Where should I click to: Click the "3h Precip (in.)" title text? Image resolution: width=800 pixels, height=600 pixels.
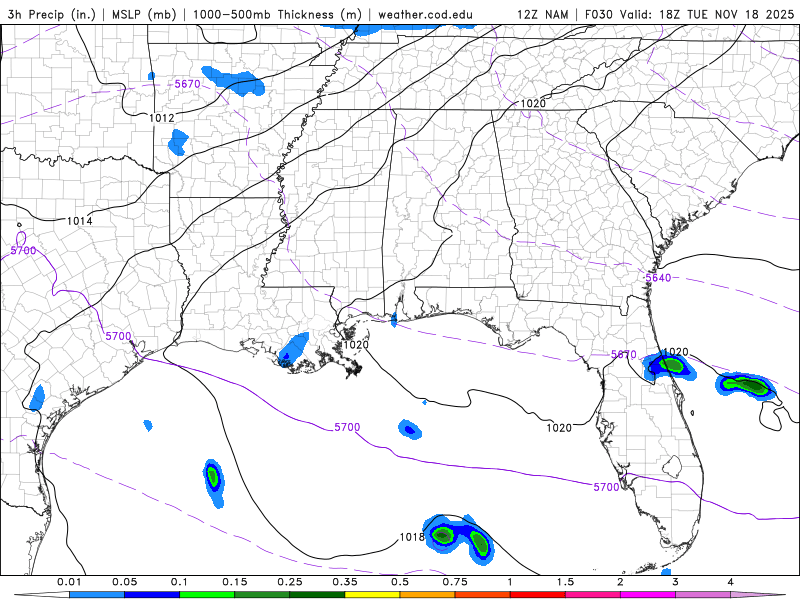click(x=52, y=14)
